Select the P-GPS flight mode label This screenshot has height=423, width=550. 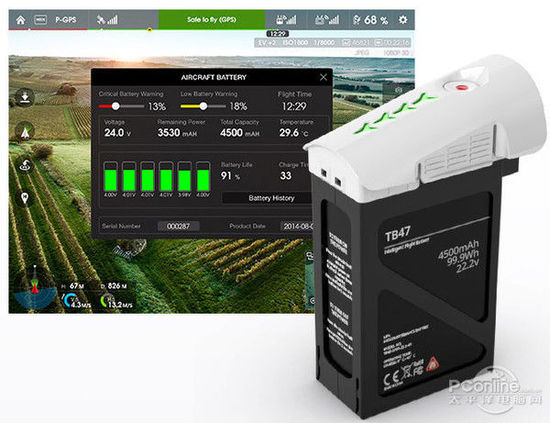(x=66, y=20)
